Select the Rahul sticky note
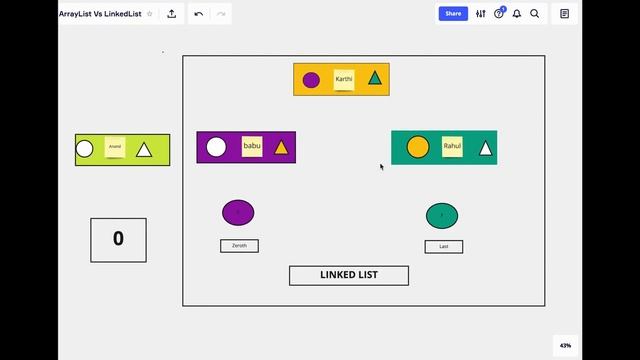Viewport: 640px width, 360px height. 452,147
